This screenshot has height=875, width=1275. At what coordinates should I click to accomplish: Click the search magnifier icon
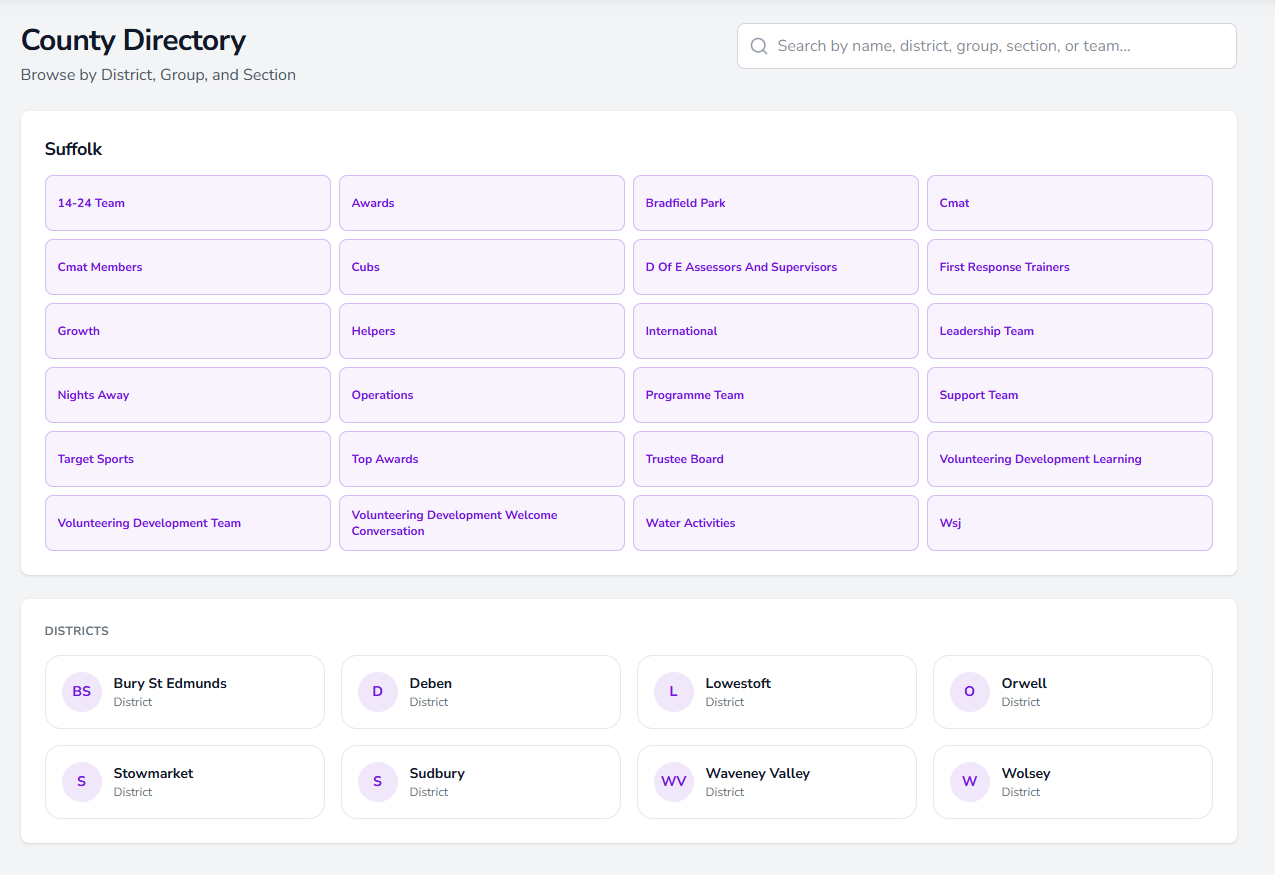pyautogui.click(x=759, y=46)
